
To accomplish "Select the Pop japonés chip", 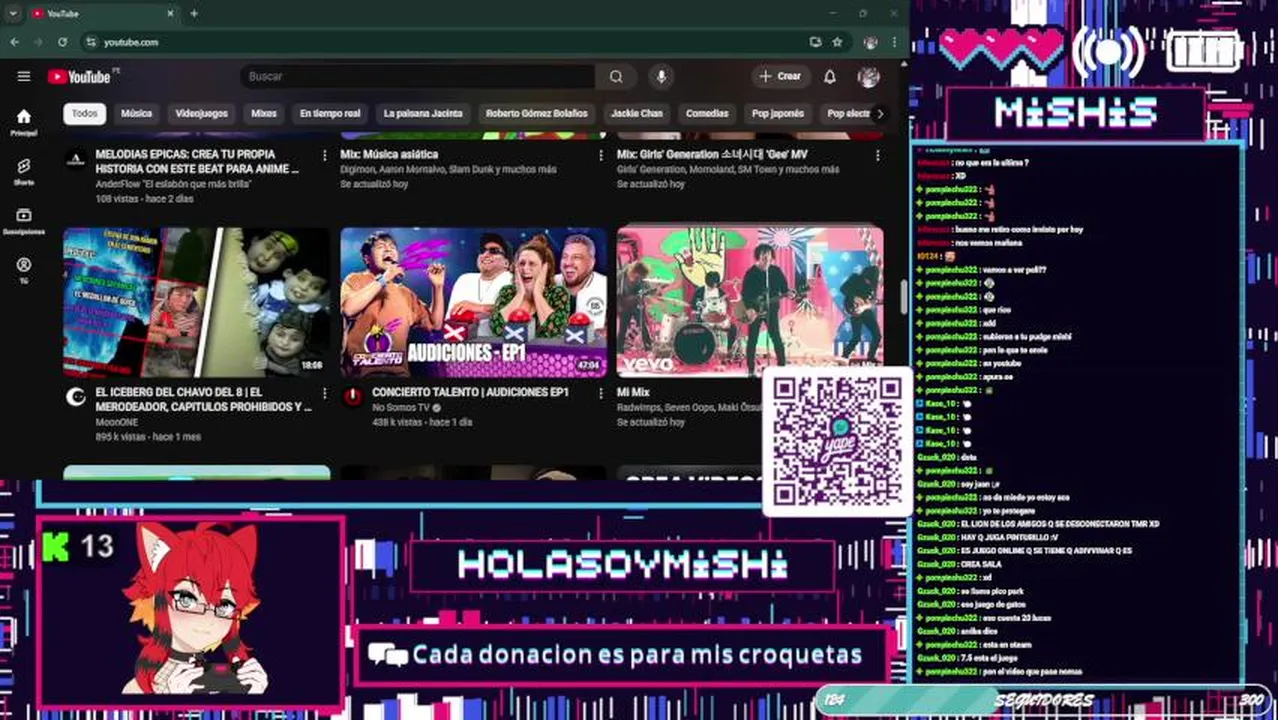I will [778, 113].
